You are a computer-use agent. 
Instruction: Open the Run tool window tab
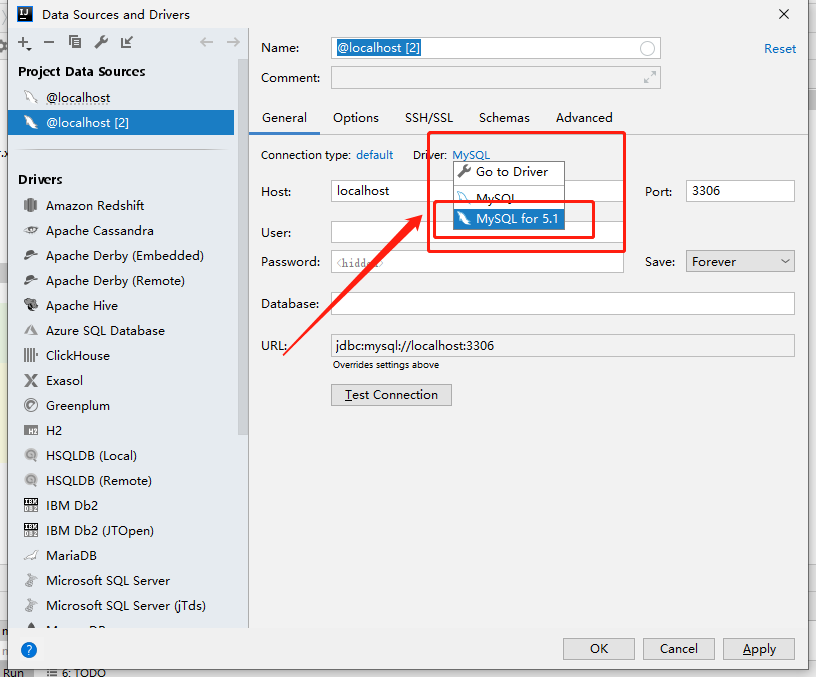[14, 672]
